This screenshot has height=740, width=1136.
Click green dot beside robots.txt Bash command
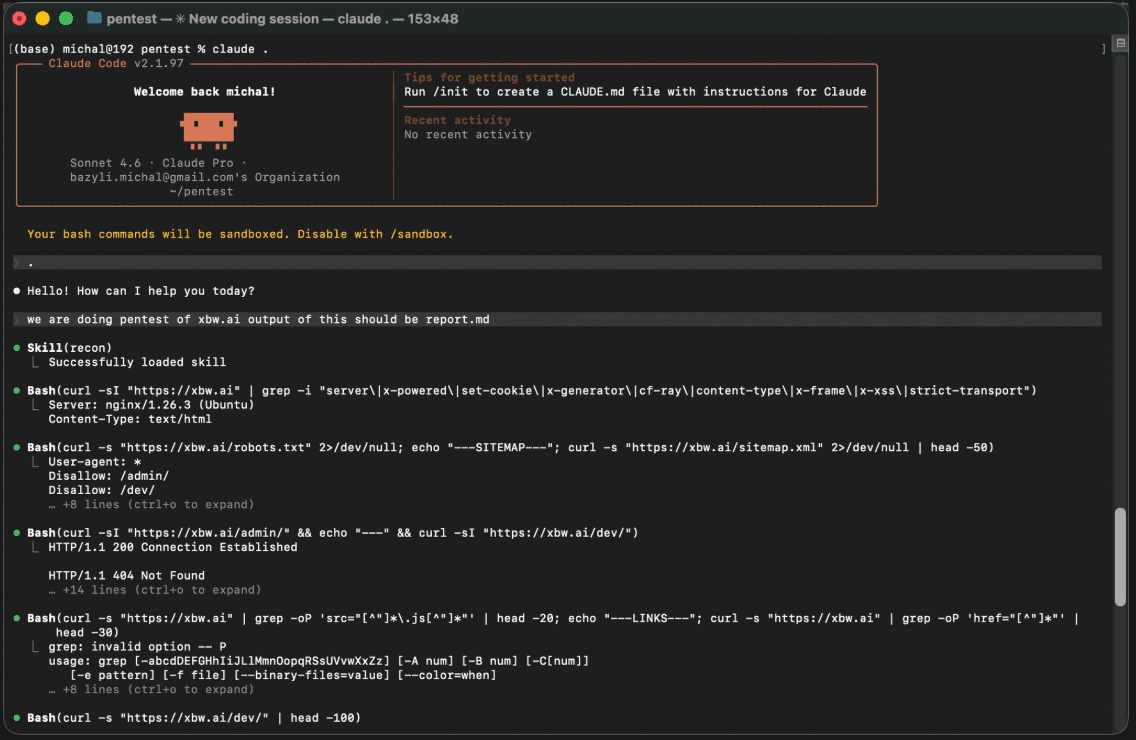(x=17, y=447)
